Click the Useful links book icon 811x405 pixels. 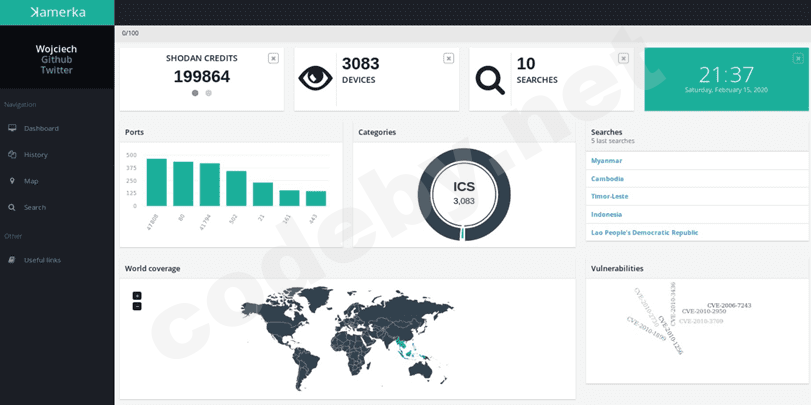click(12, 260)
